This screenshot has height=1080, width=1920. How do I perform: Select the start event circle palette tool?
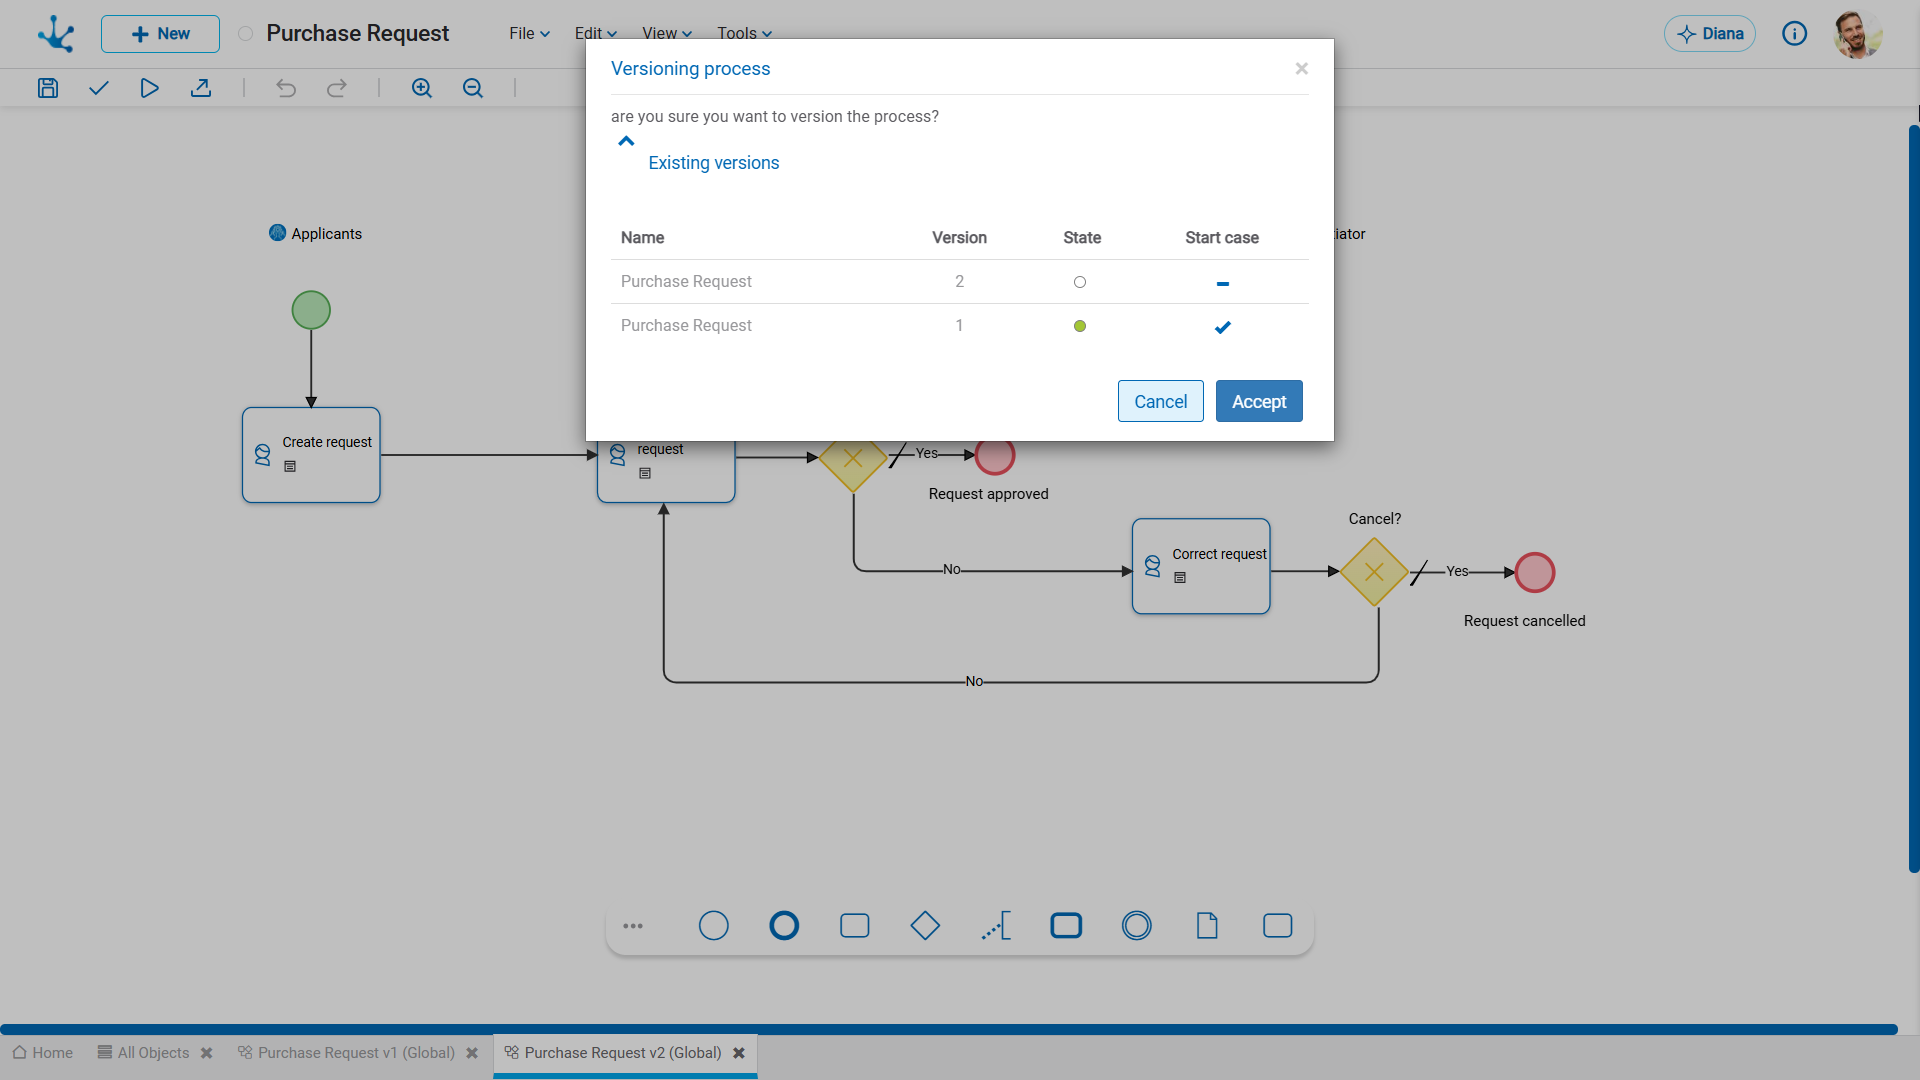tap(714, 926)
